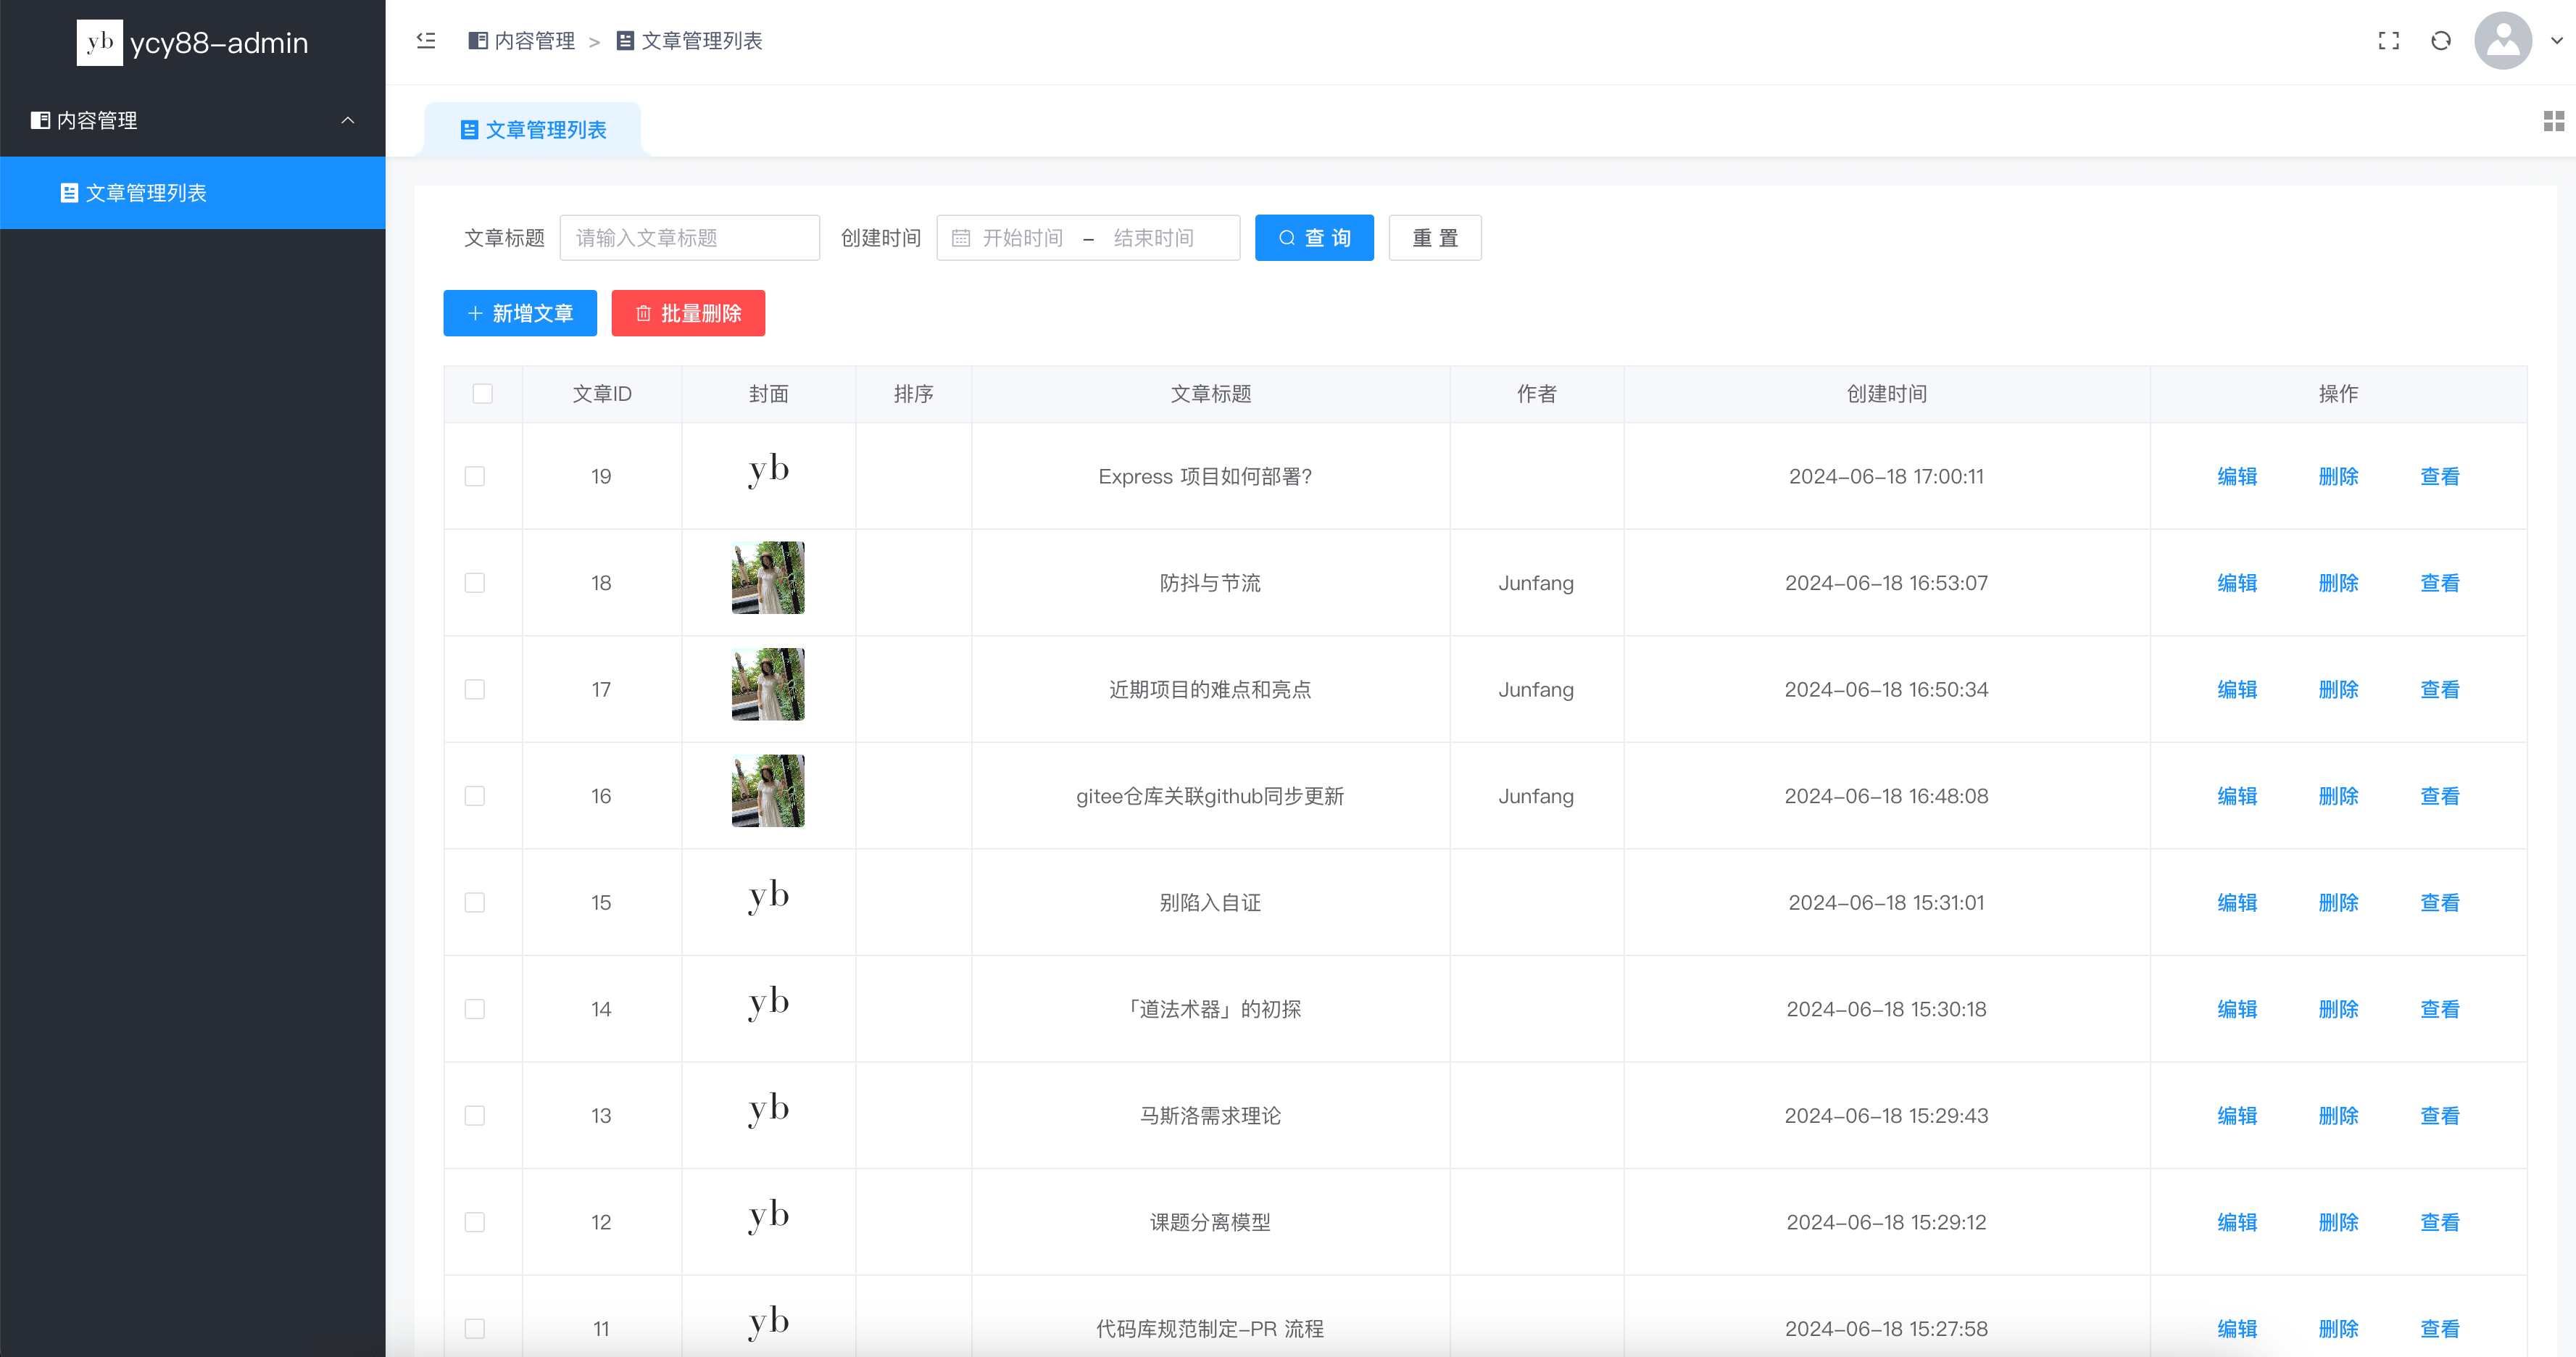The height and width of the screenshot is (1357, 2576).
Task: Click the refresh page icon
Action: click(x=2441, y=41)
